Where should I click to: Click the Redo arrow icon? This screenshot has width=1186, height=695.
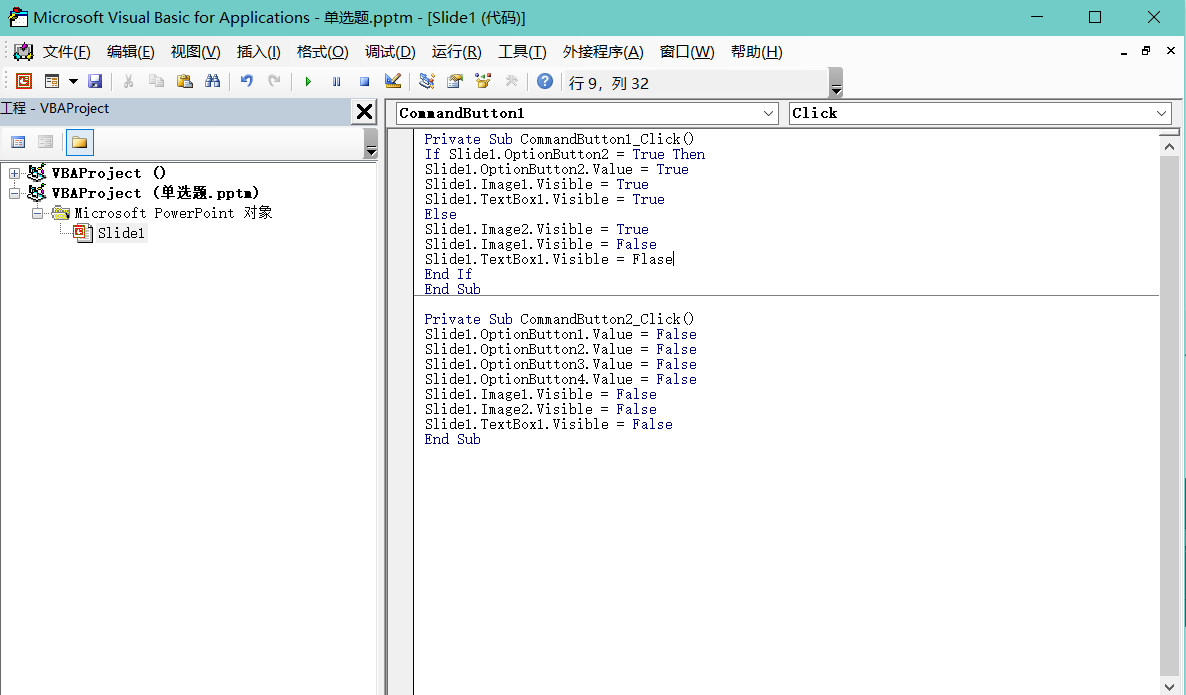point(275,82)
